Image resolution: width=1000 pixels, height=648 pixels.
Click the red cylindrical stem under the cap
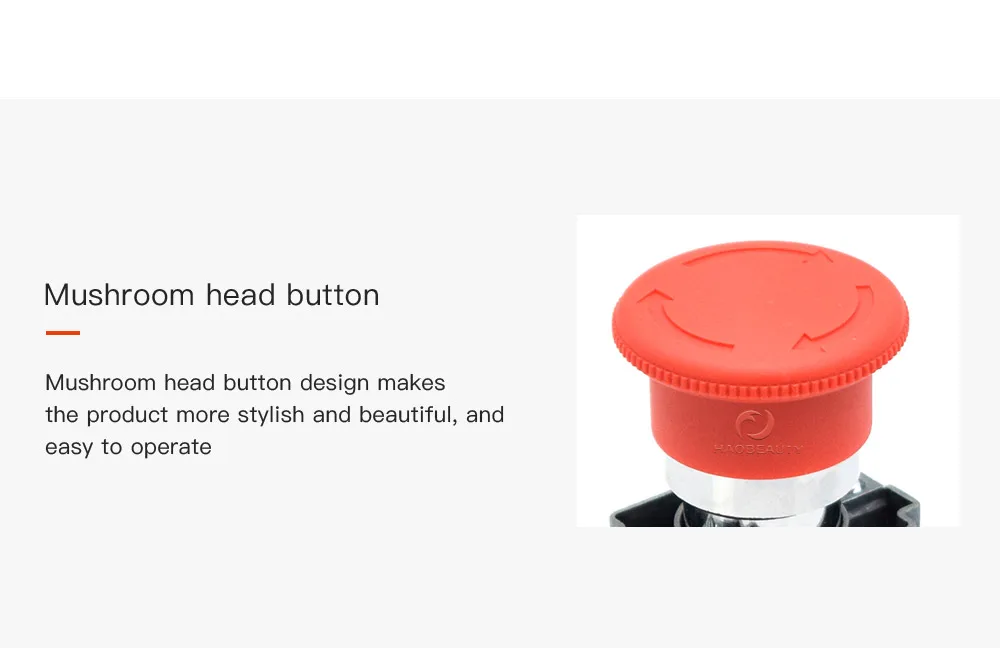(x=760, y=427)
